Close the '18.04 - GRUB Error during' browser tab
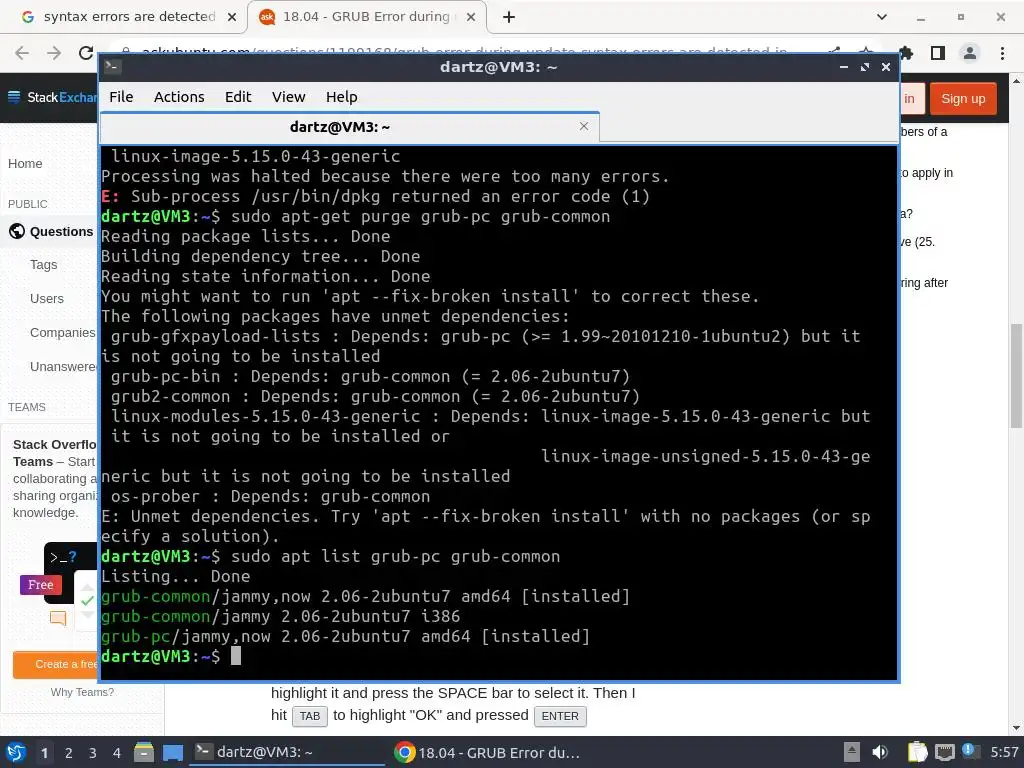The image size is (1024, 768). point(471,17)
